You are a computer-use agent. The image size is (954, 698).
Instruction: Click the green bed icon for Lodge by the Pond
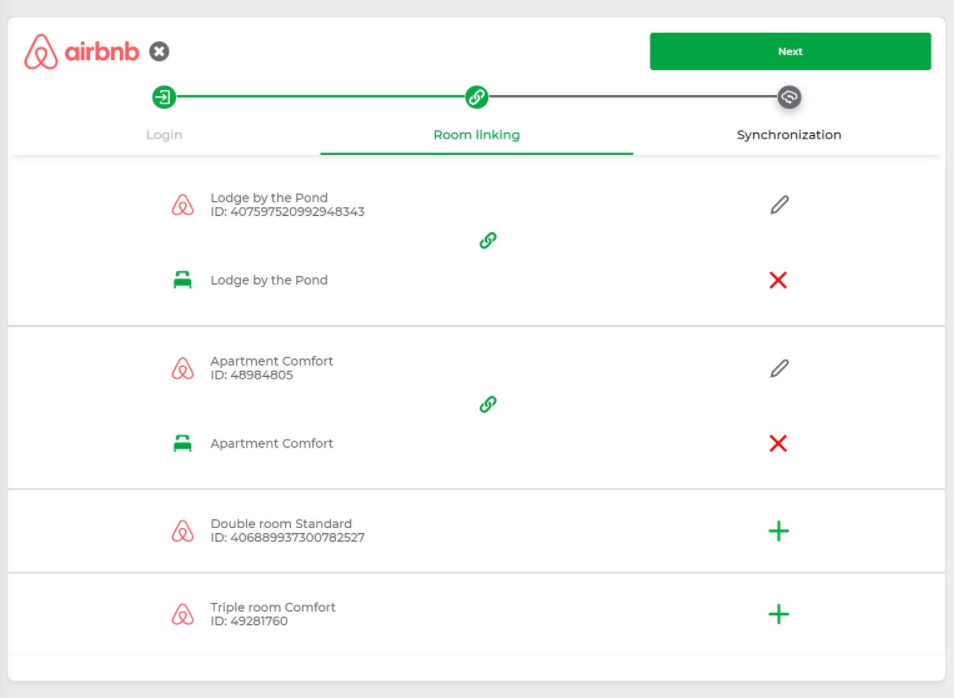point(183,280)
